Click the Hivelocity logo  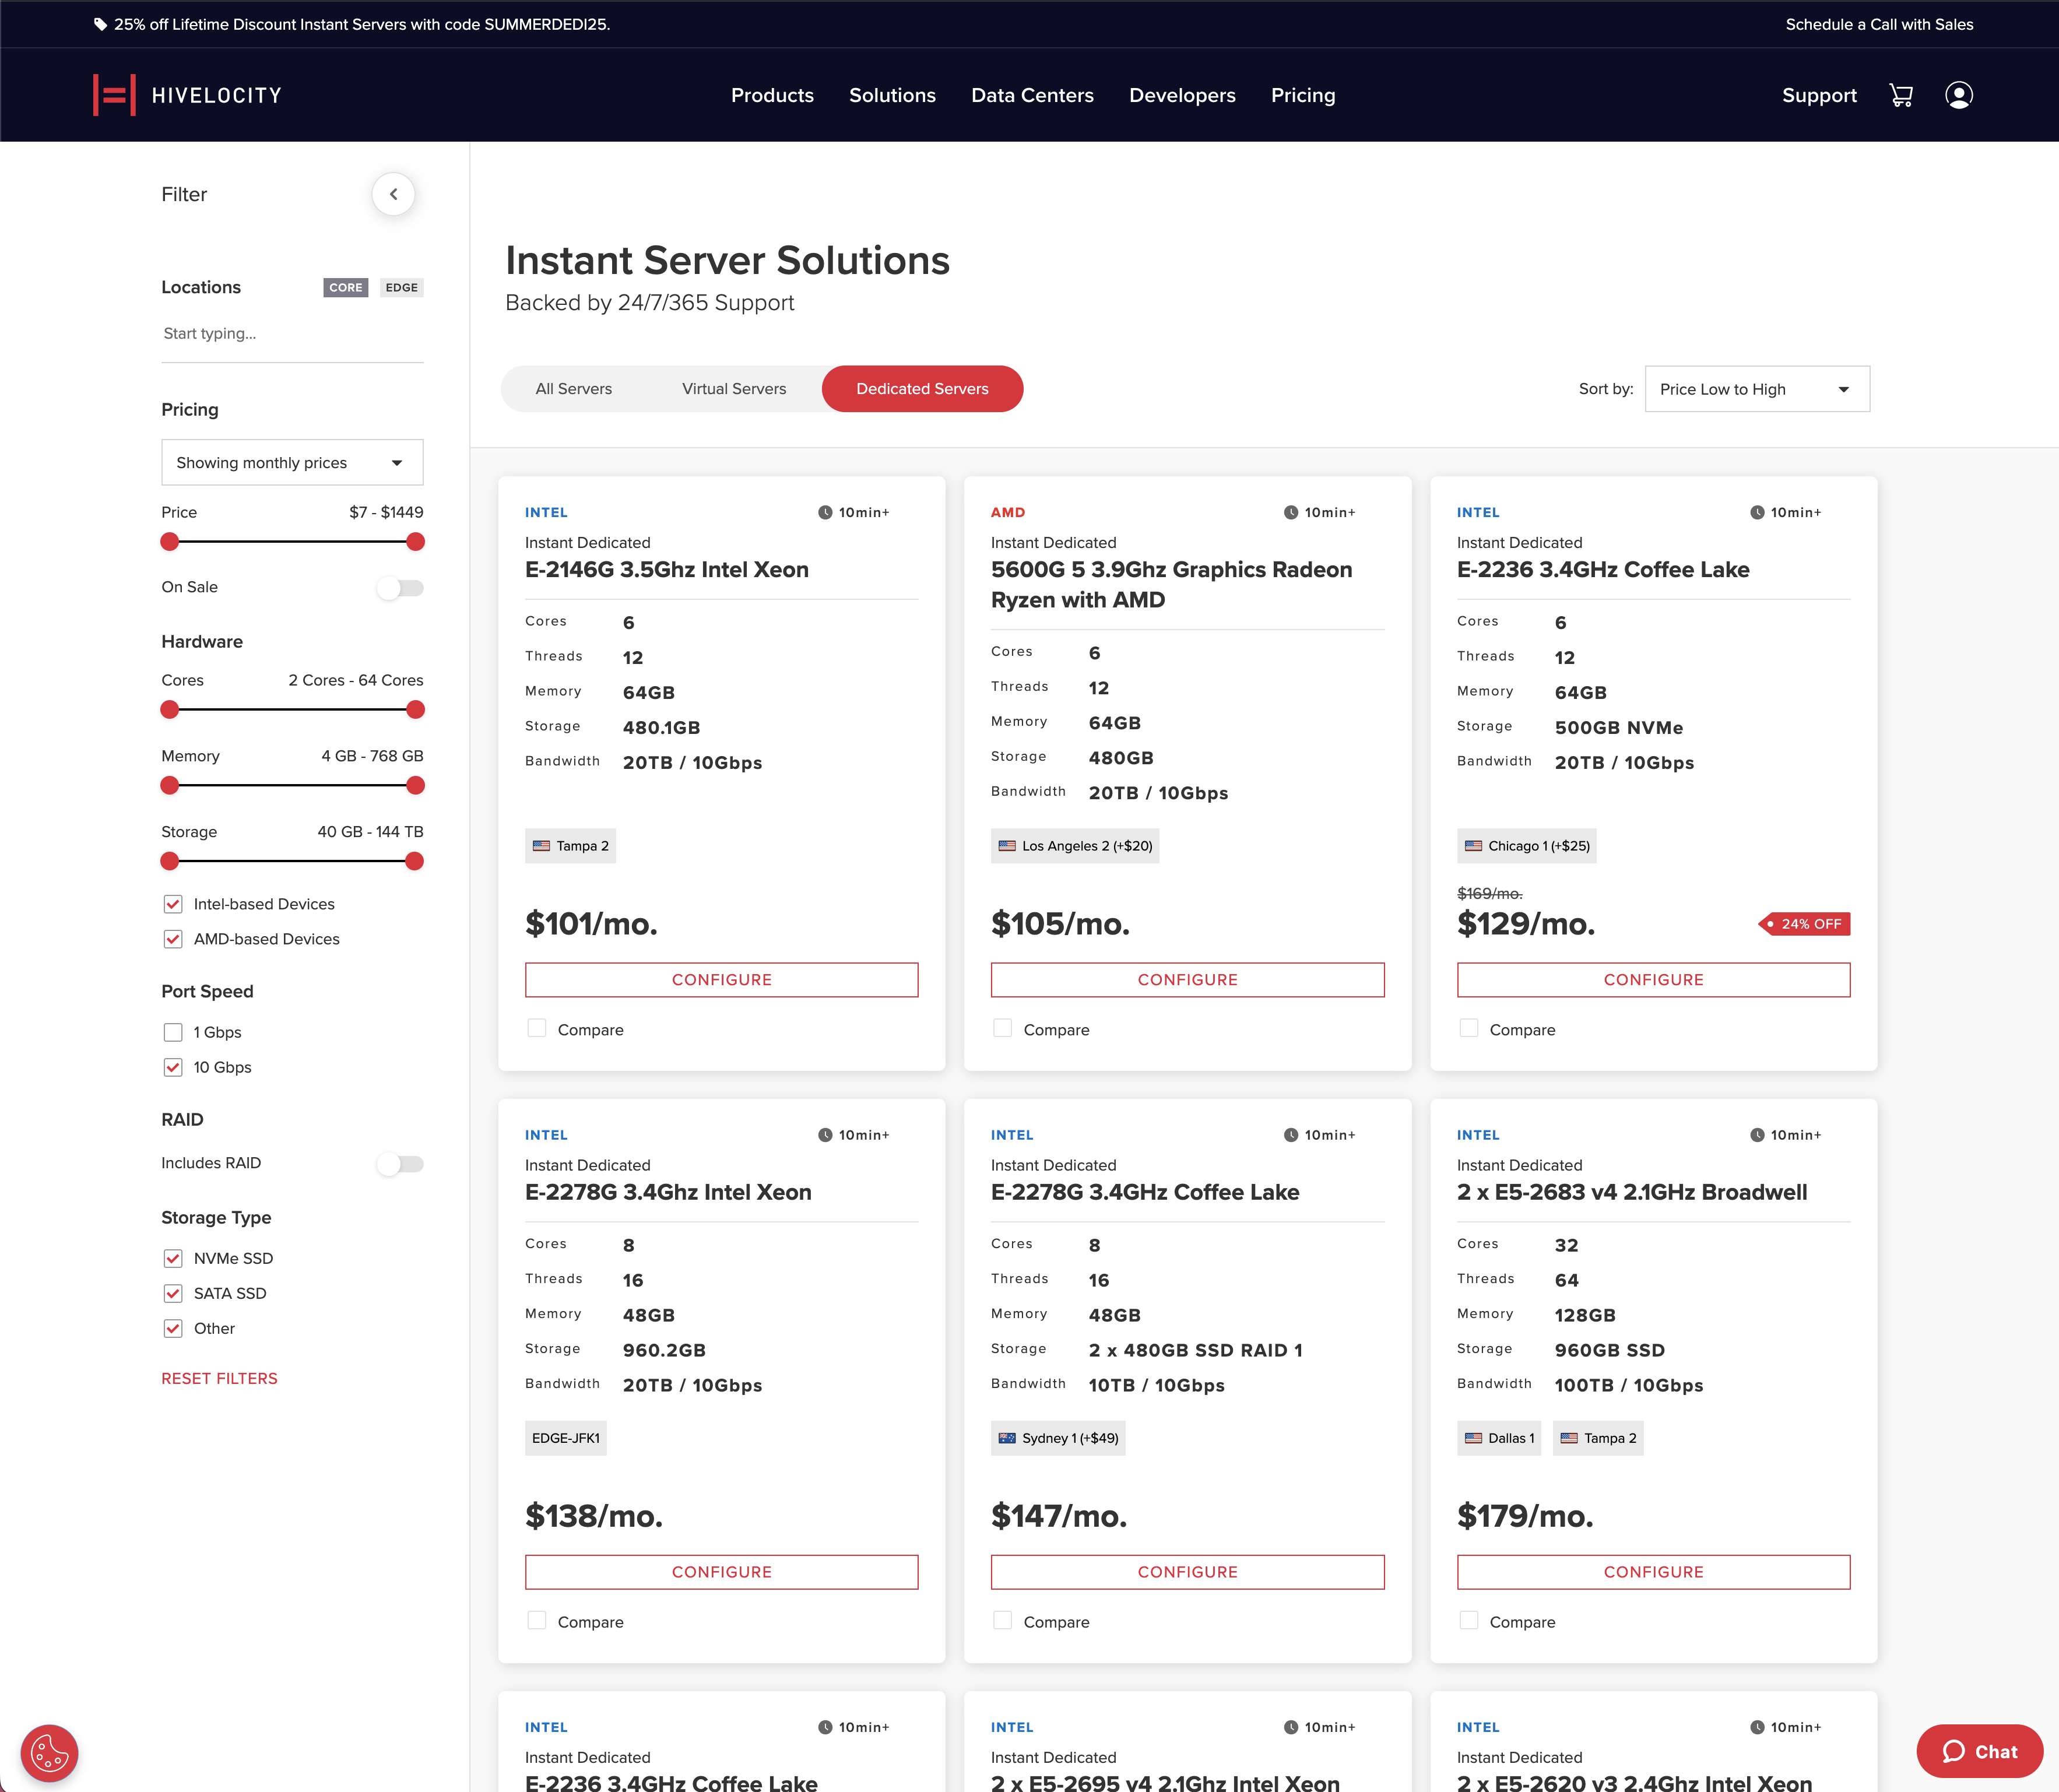[188, 95]
